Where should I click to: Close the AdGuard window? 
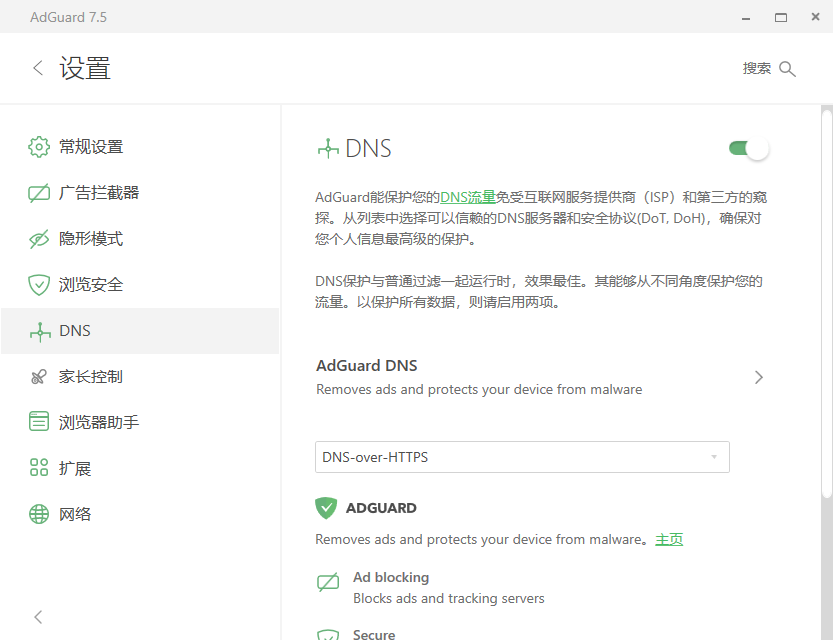click(x=815, y=17)
